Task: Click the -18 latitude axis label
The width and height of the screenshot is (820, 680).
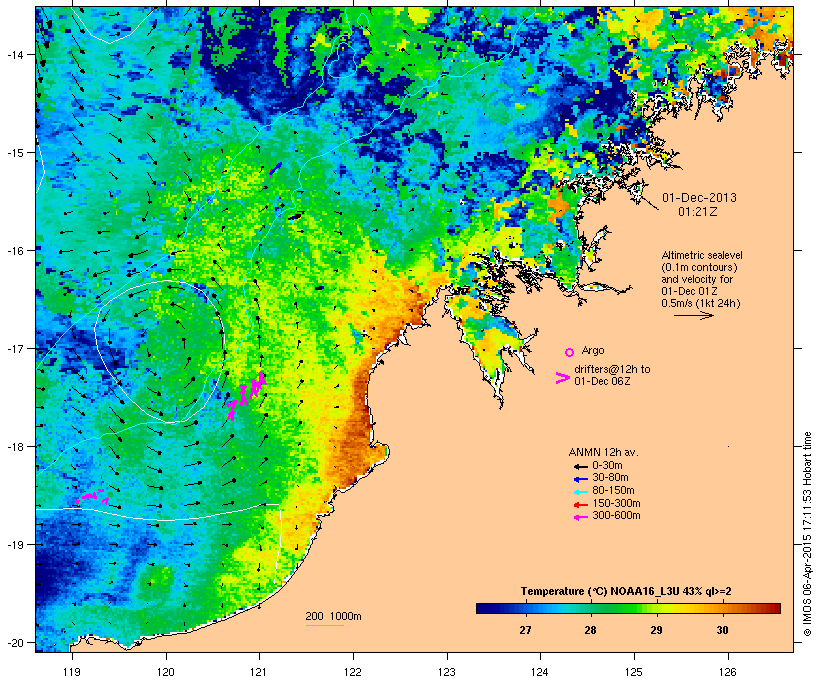Action: tap(14, 447)
